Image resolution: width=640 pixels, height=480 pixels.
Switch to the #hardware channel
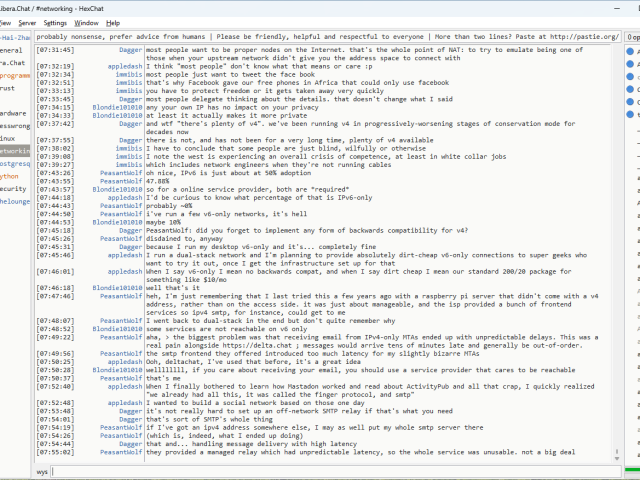[x=13, y=113]
